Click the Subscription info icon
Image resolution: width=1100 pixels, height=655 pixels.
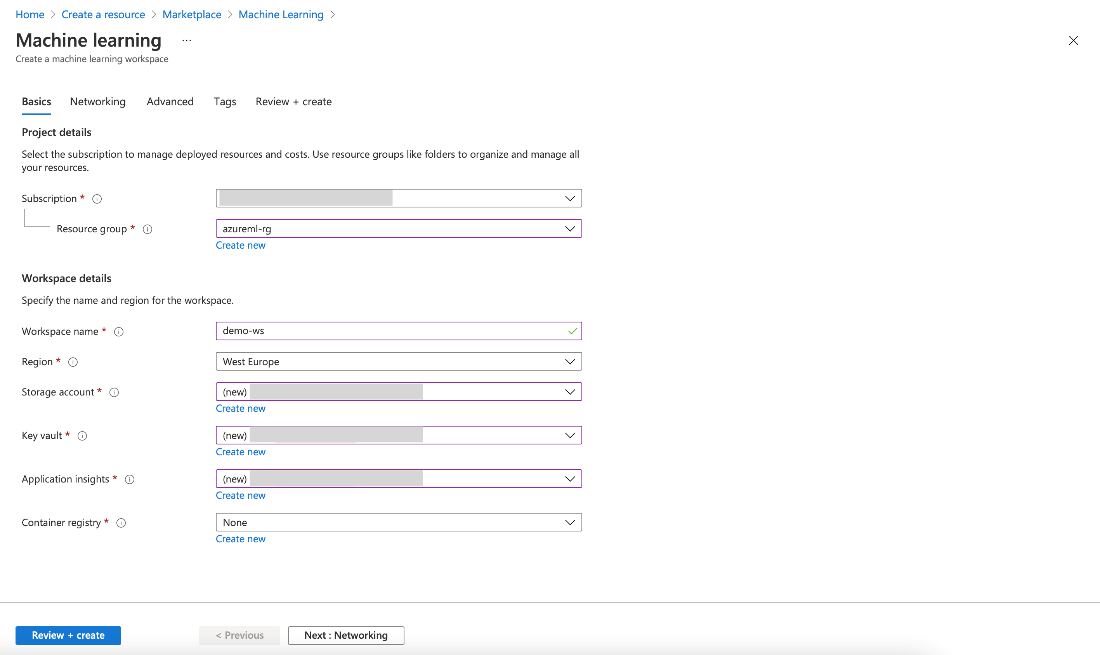[98, 199]
